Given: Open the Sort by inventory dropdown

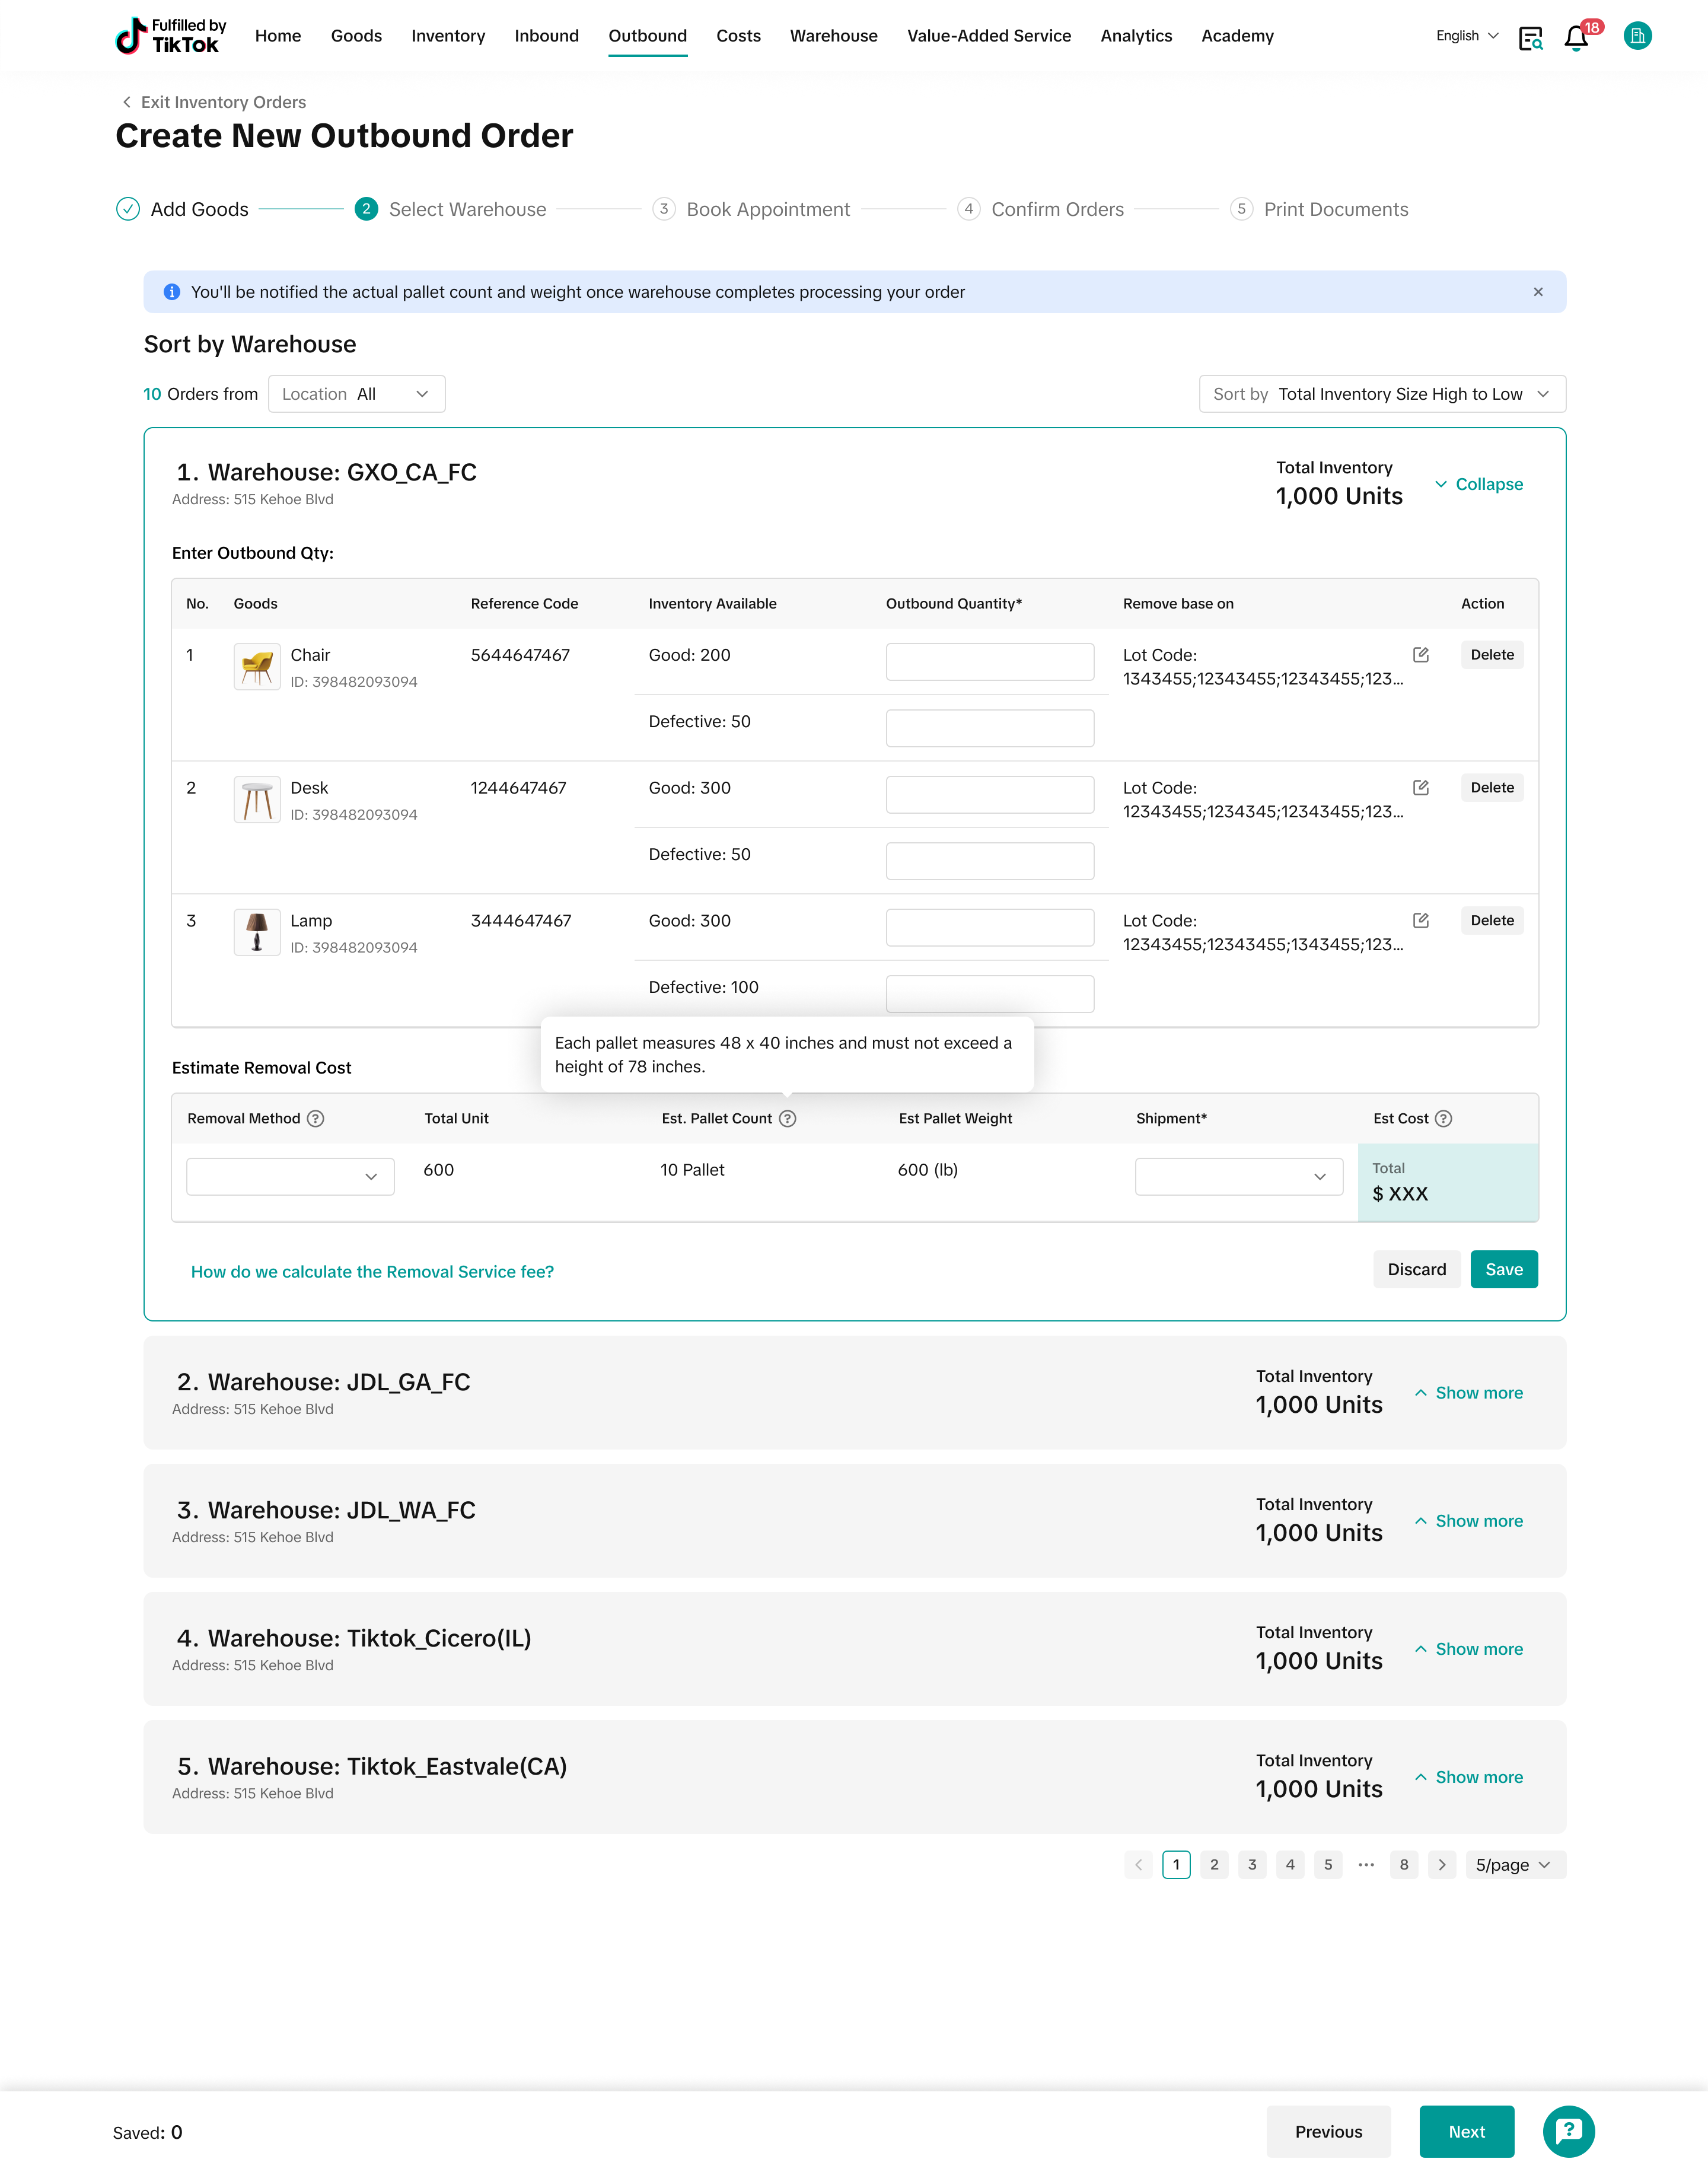Looking at the screenshot, I should 1382,394.
